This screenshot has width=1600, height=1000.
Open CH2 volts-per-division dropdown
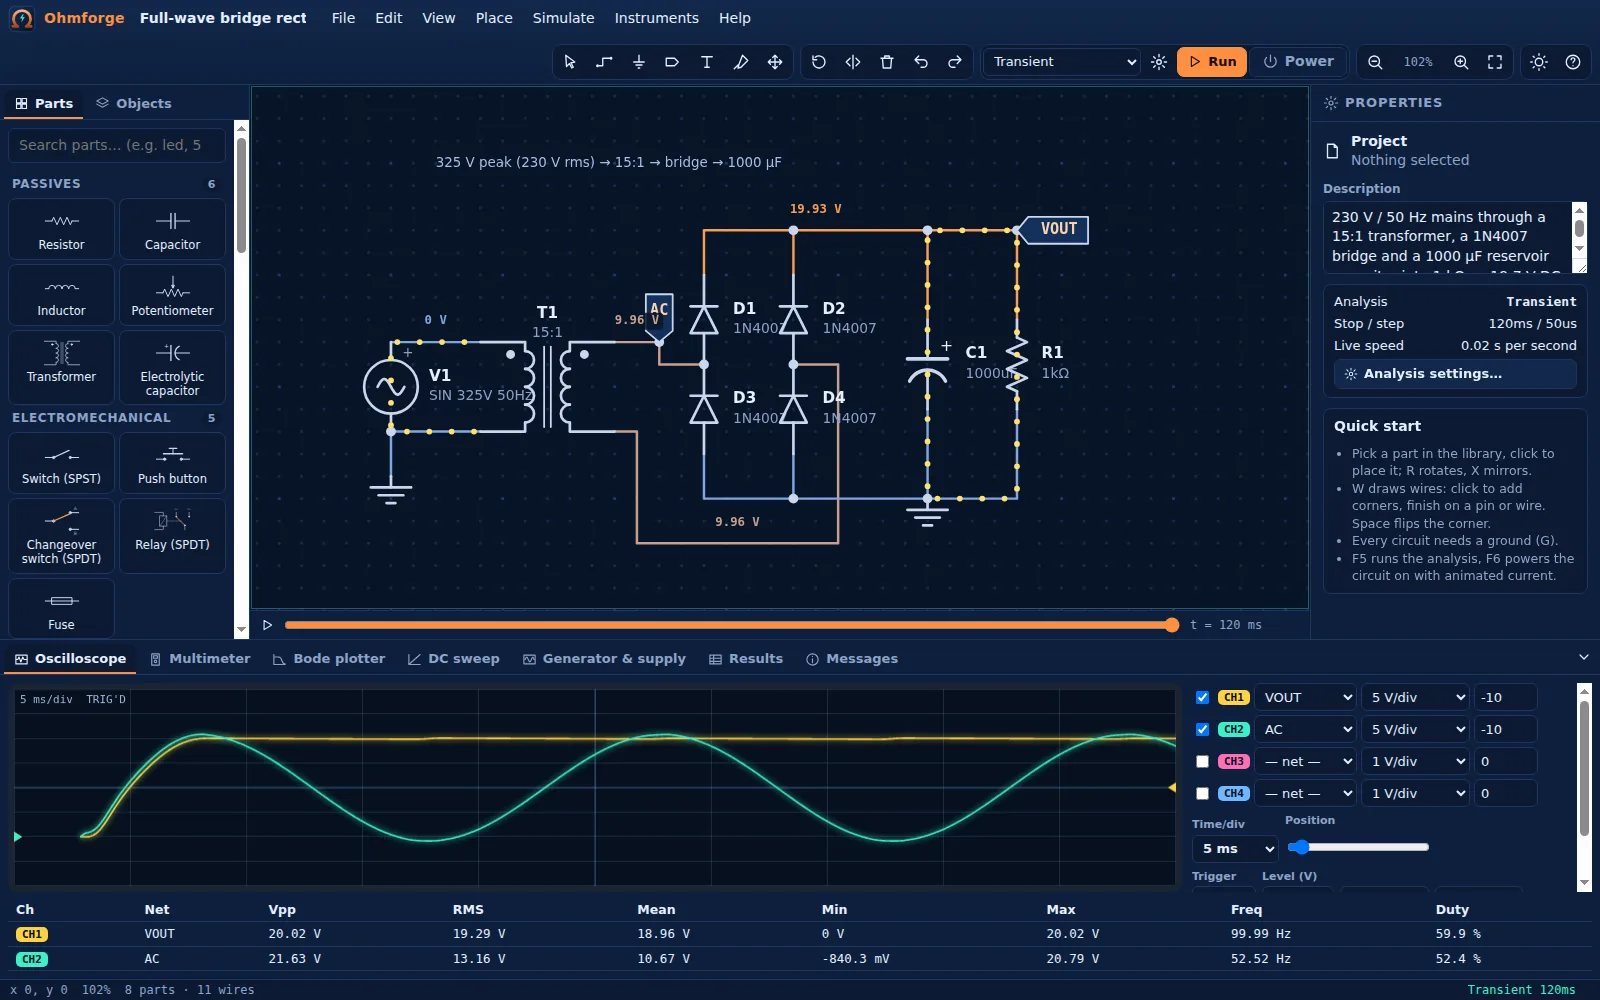tap(1416, 730)
